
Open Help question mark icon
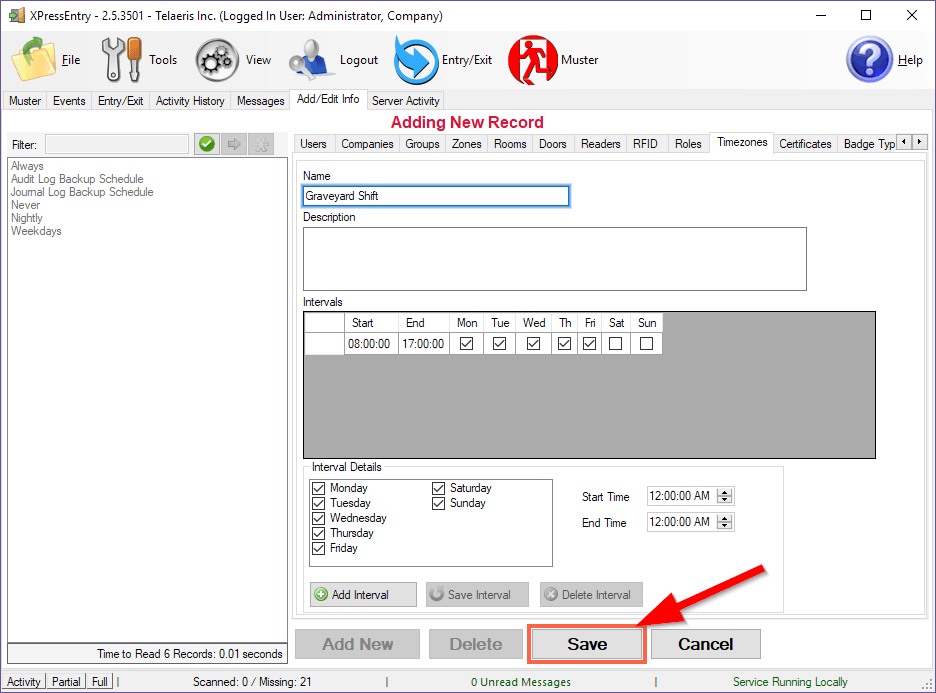[x=869, y=60]
